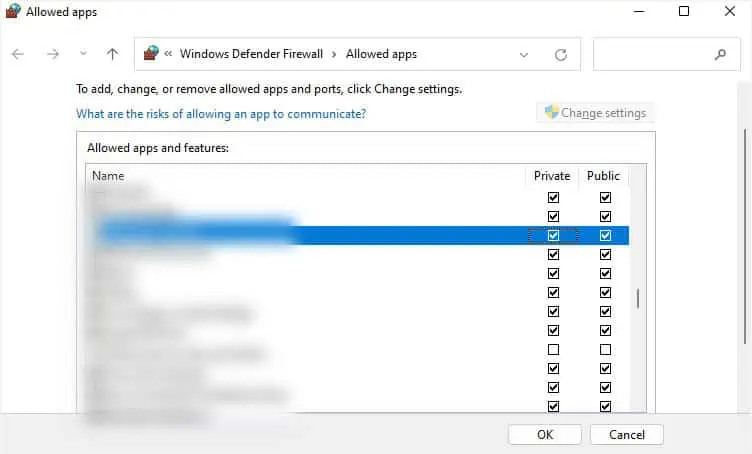Enable the unchecked Public checkbox
752x454 pixels.
click(605, 350)
